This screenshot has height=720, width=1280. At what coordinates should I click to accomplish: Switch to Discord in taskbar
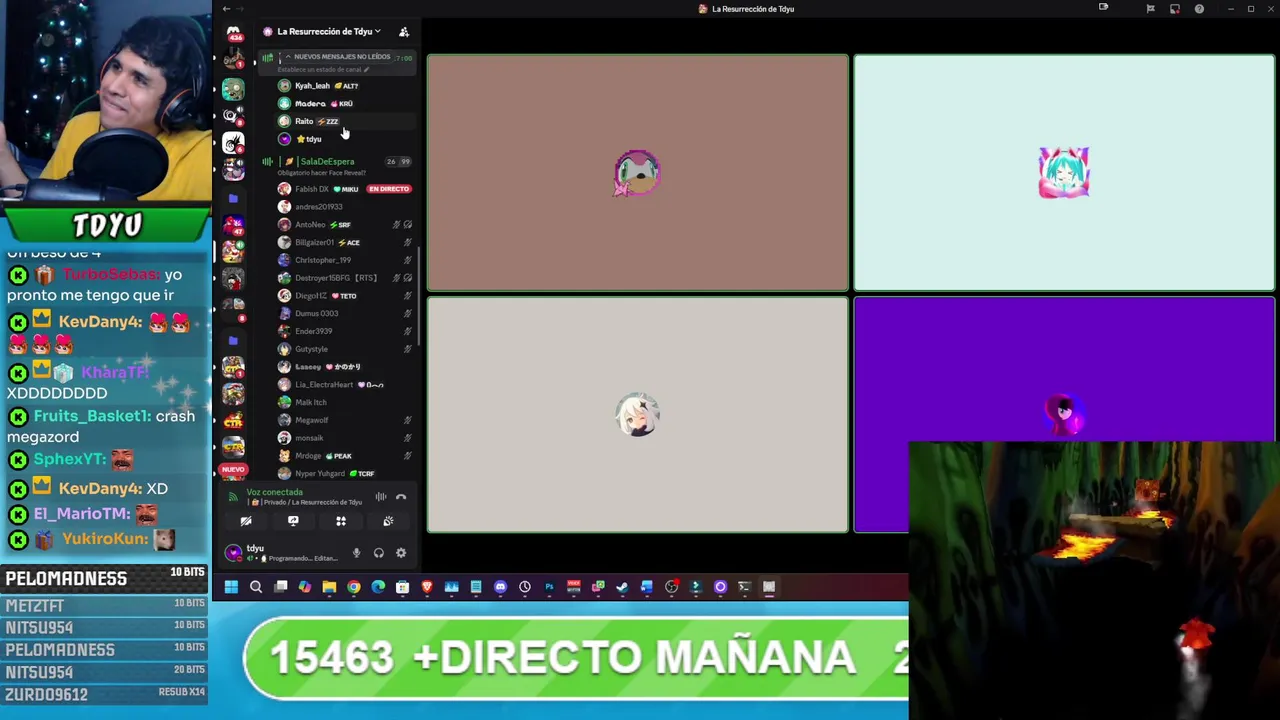[500, 587]
